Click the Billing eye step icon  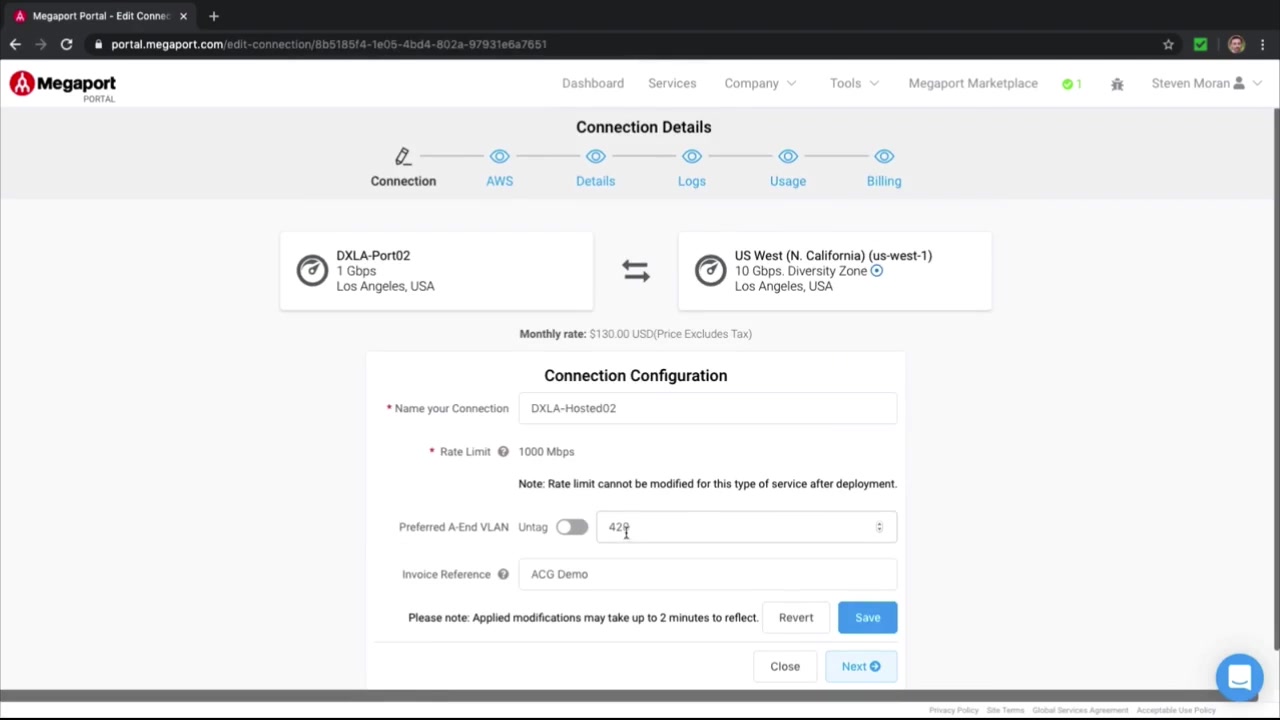coord(883,156)
